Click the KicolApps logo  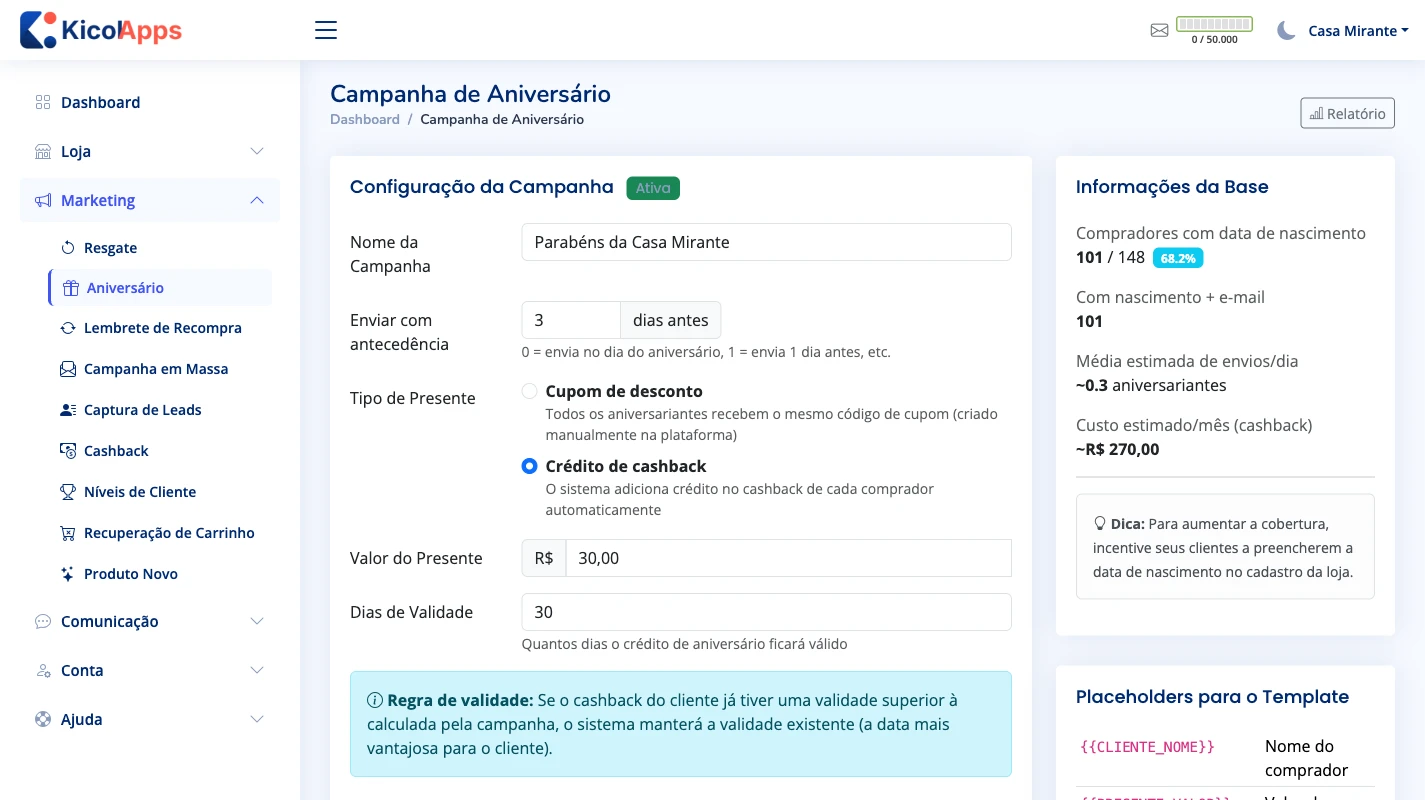click(x=101, y=30)
